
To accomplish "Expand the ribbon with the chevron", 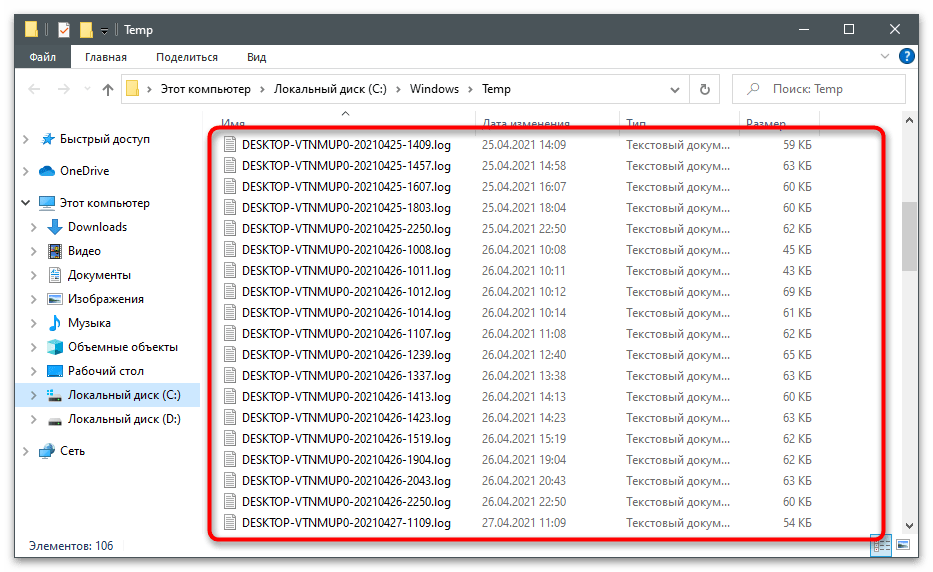I will point(884,57).
